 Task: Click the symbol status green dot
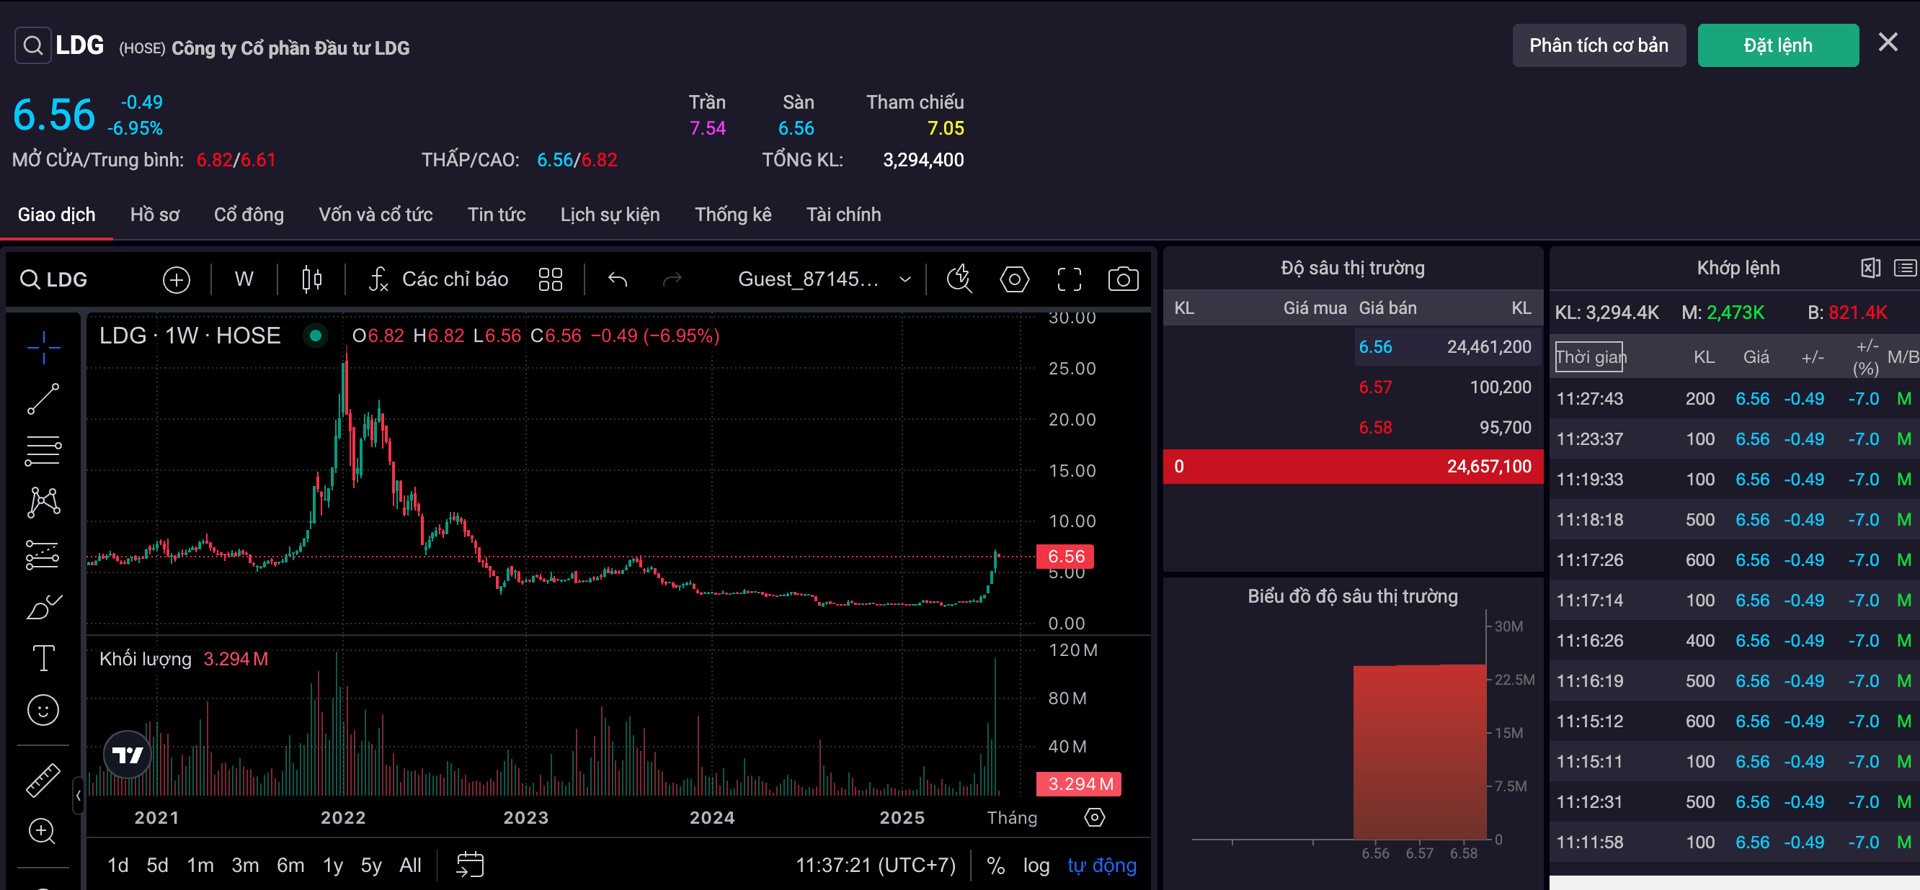tap(316, 336)
